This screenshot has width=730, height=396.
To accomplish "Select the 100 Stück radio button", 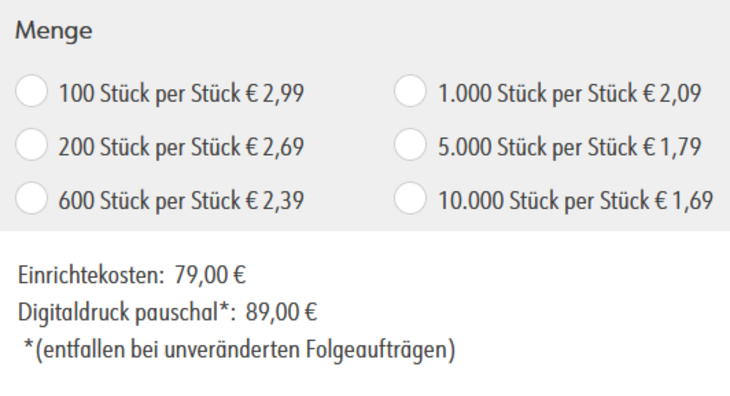I will tap(31, 91).
